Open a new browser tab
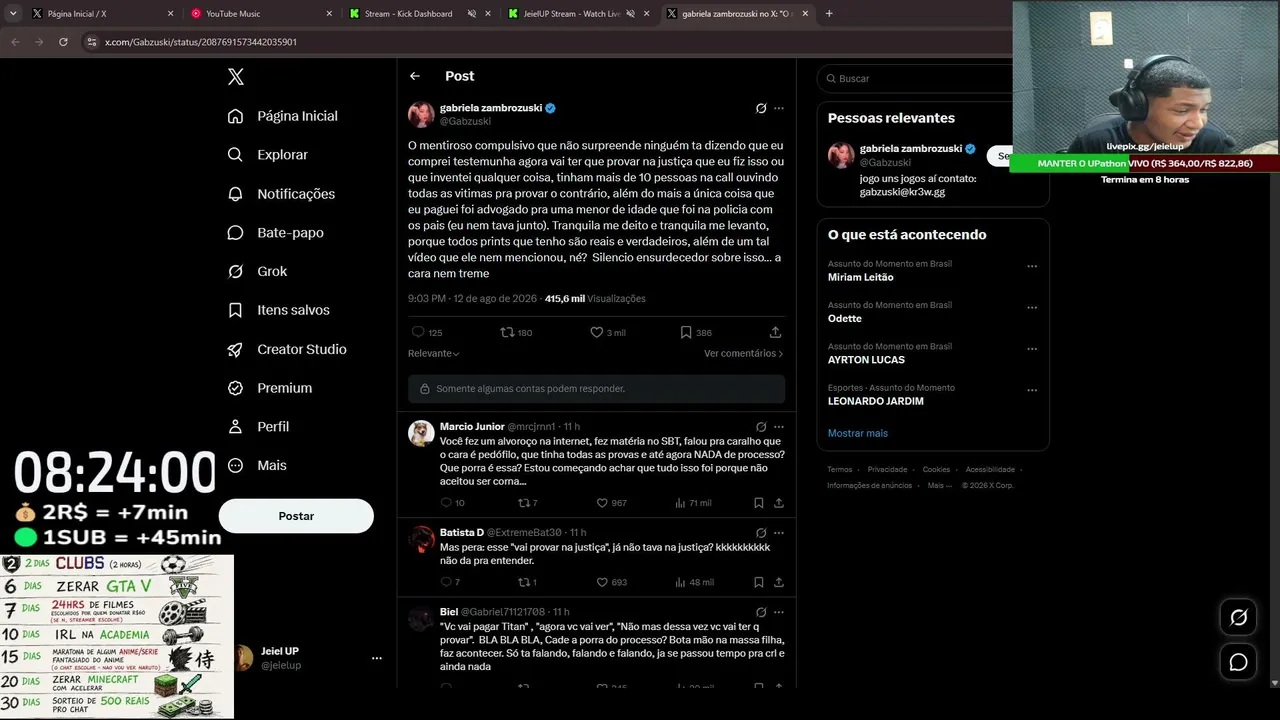 pyautogui.click(x=829, y=14)
